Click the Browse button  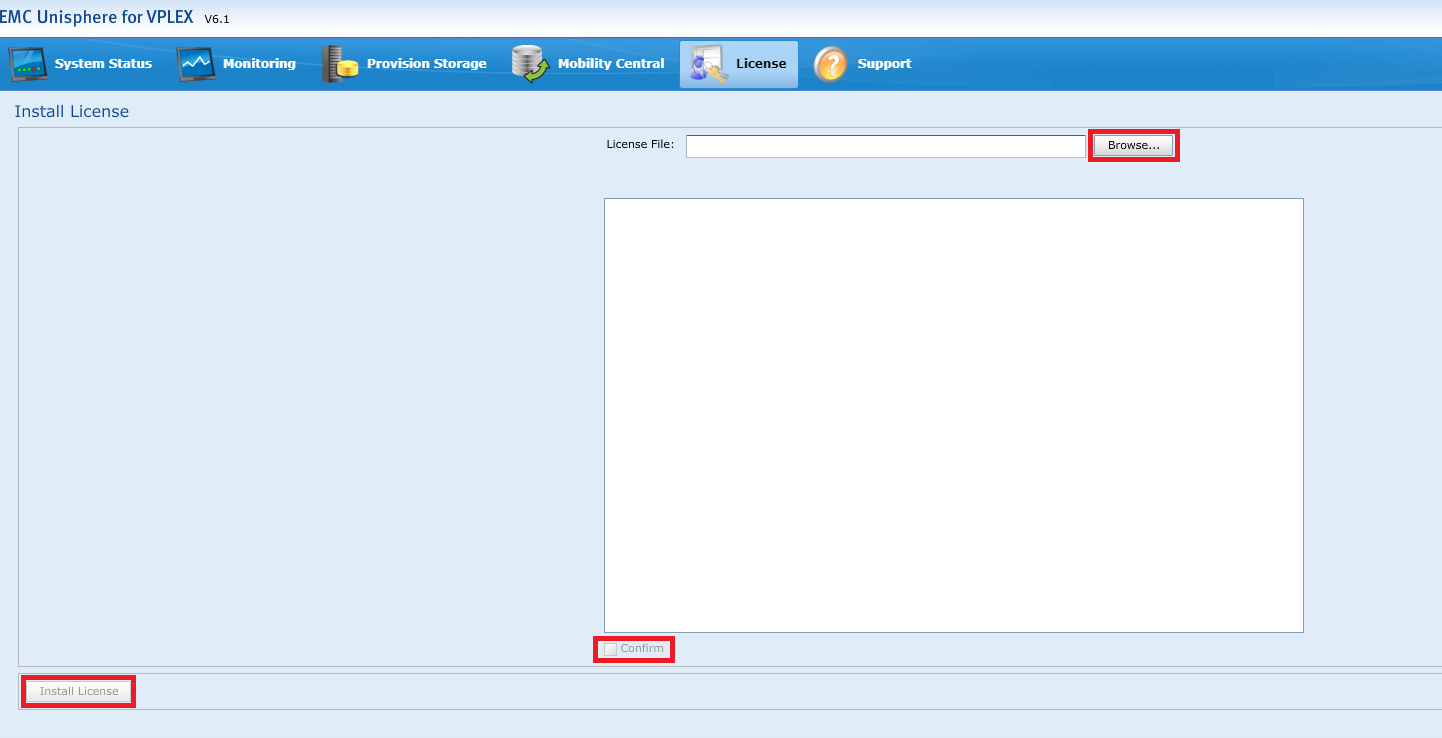(x=1132, y=144)
